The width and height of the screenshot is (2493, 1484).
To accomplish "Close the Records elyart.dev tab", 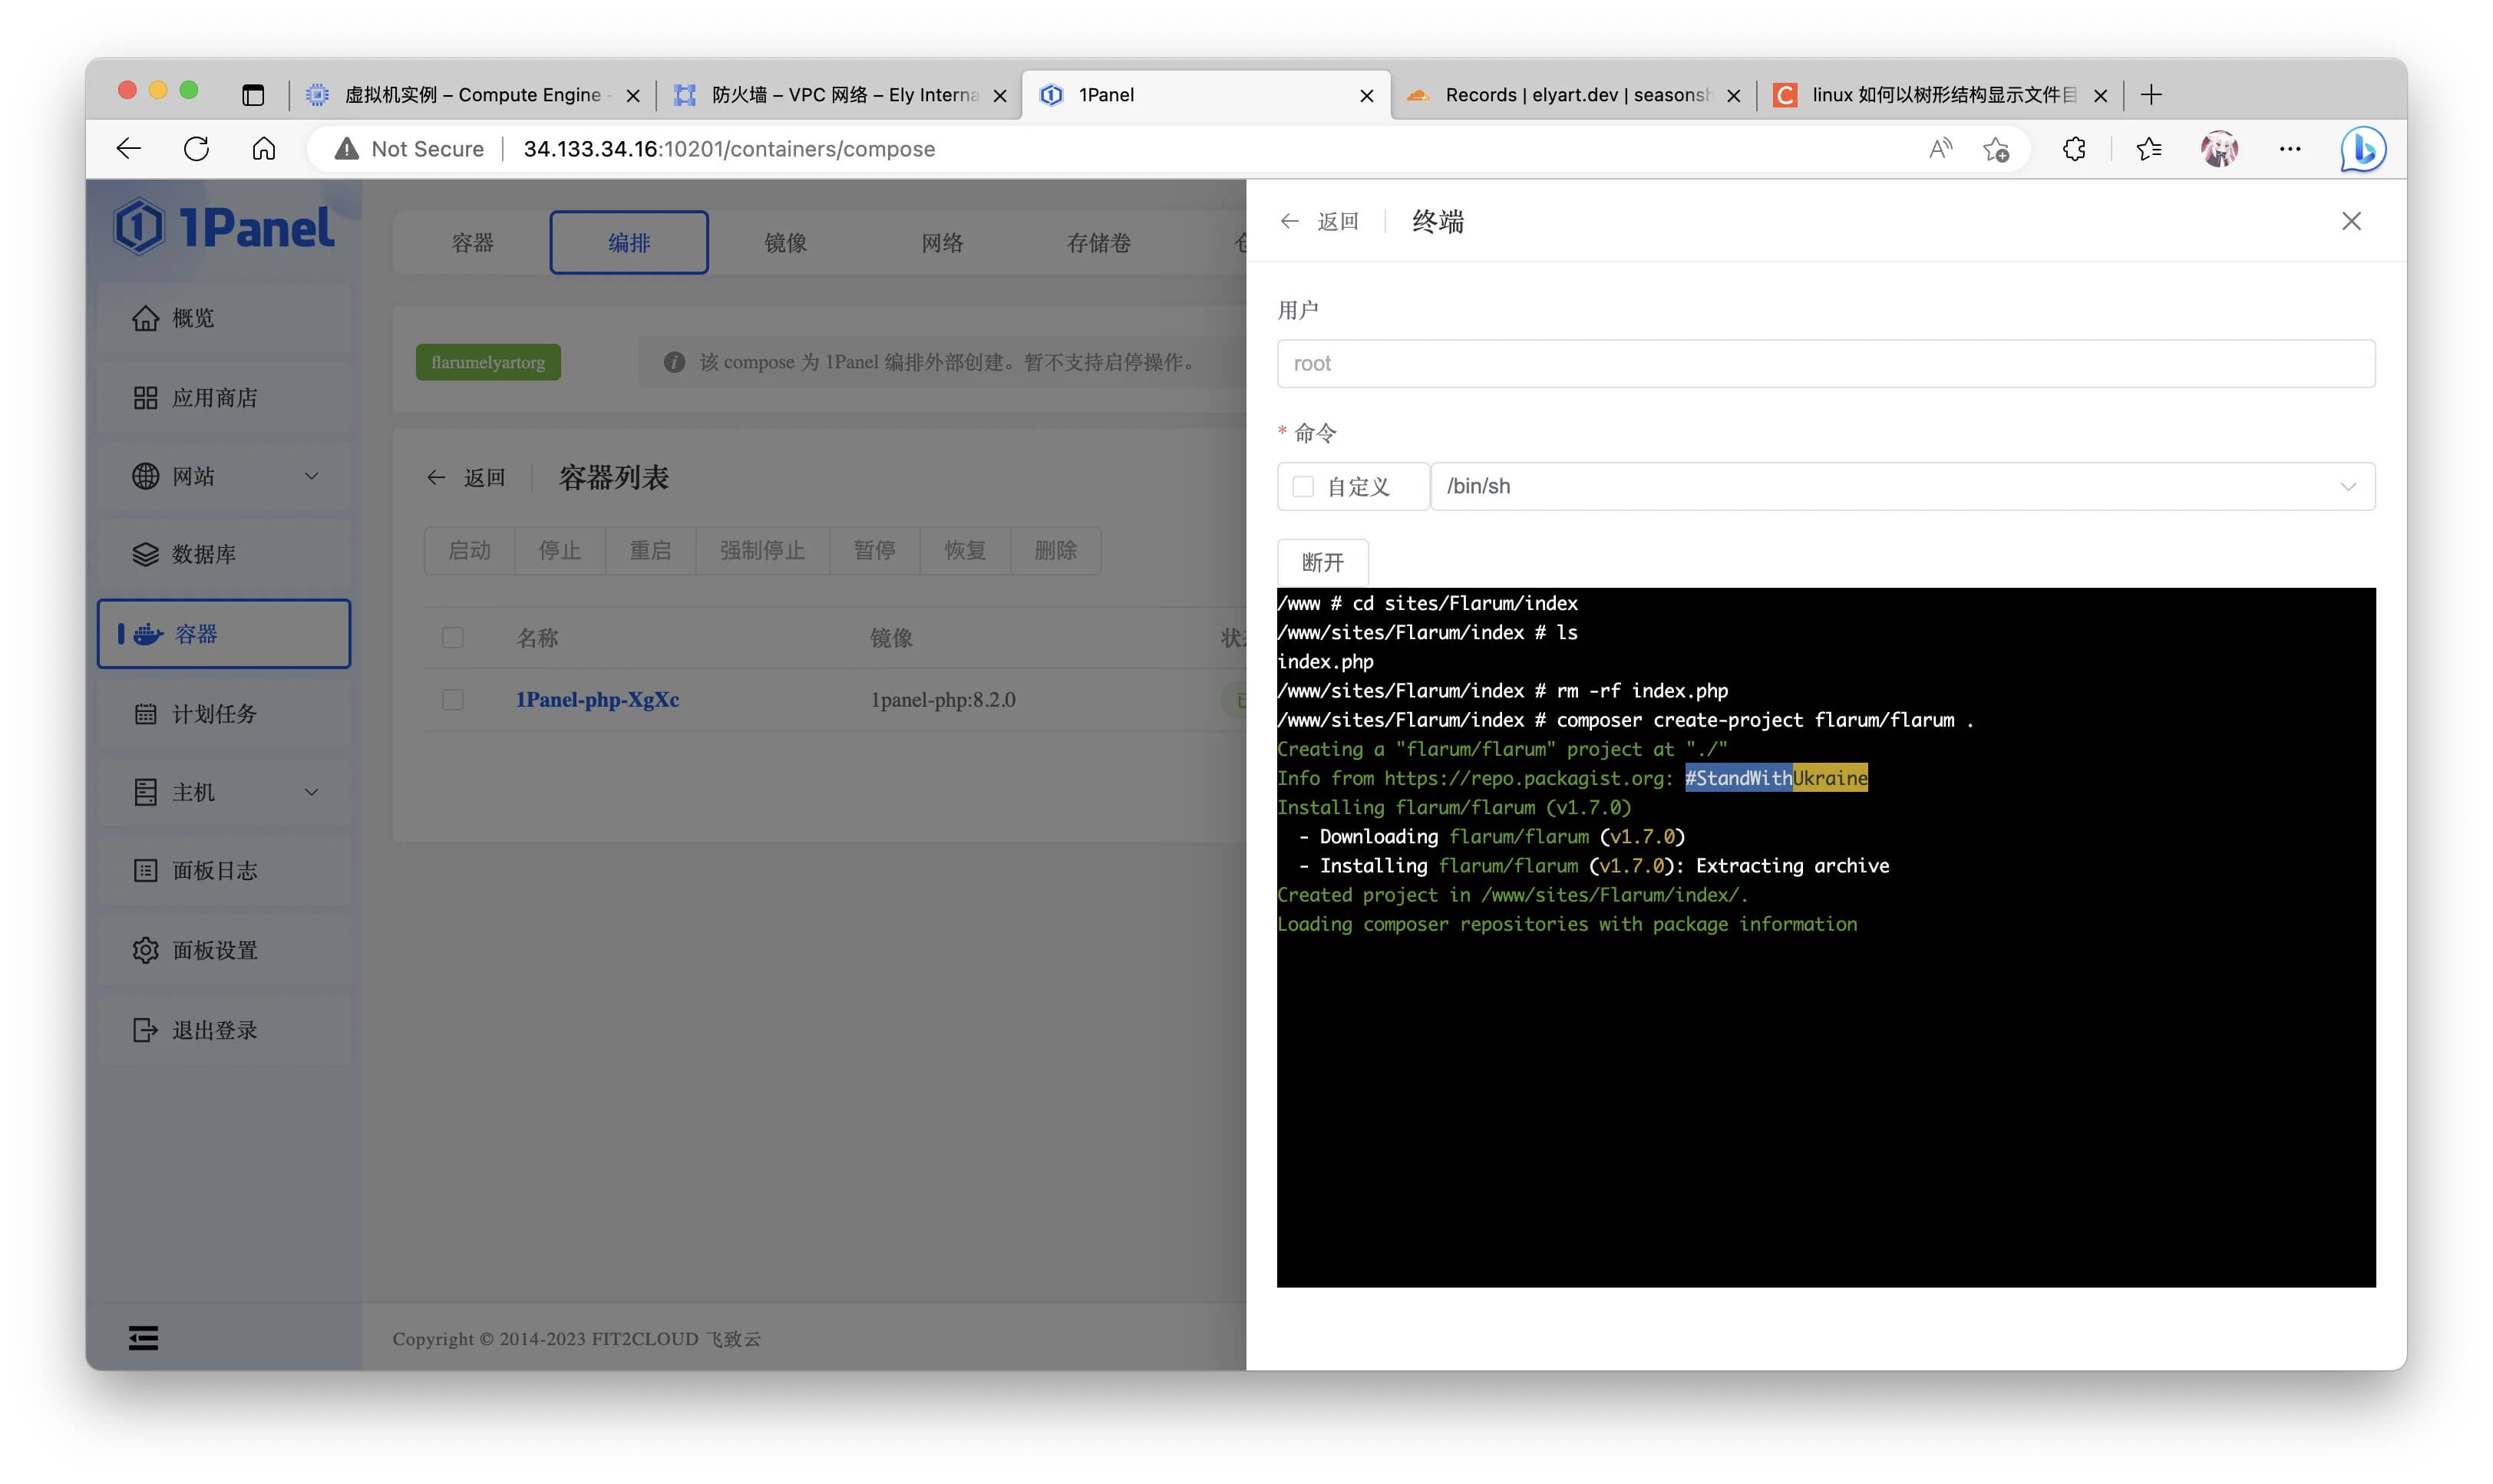I will [1733, 96].
